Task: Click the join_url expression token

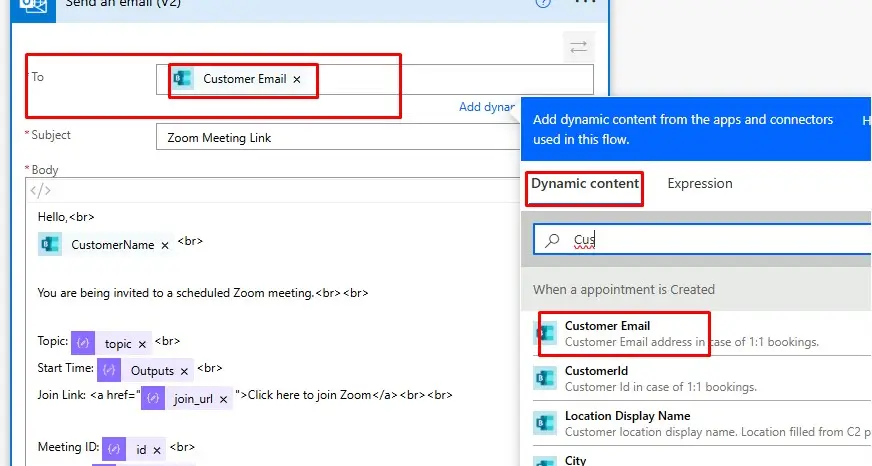Action: click(192, 398)
